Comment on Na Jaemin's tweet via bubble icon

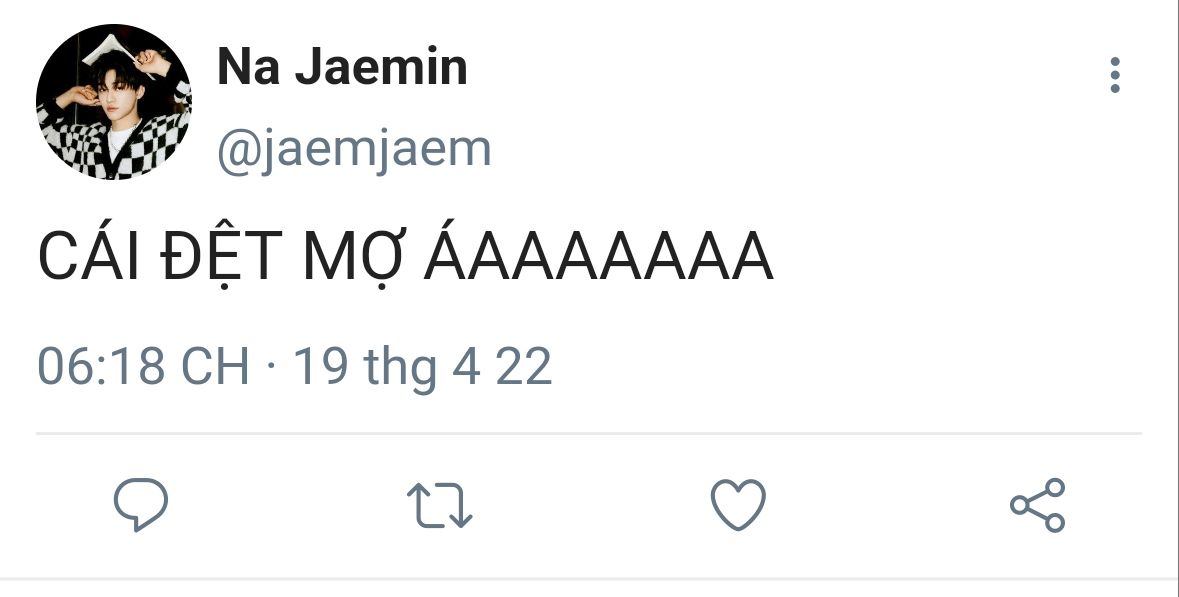[x=141, y=505]
